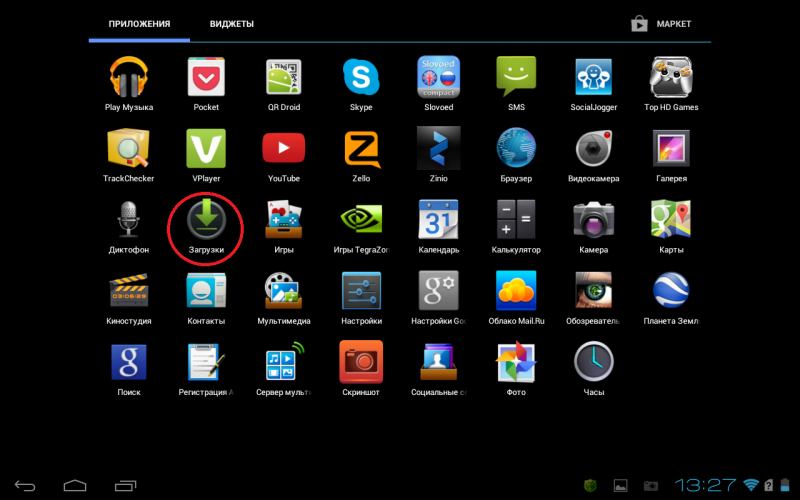Viewport: 800px width, 500px height.
Task: Switch to the ПРИЛОЖЕНИЯ tab
Action: tap(139, 24)
